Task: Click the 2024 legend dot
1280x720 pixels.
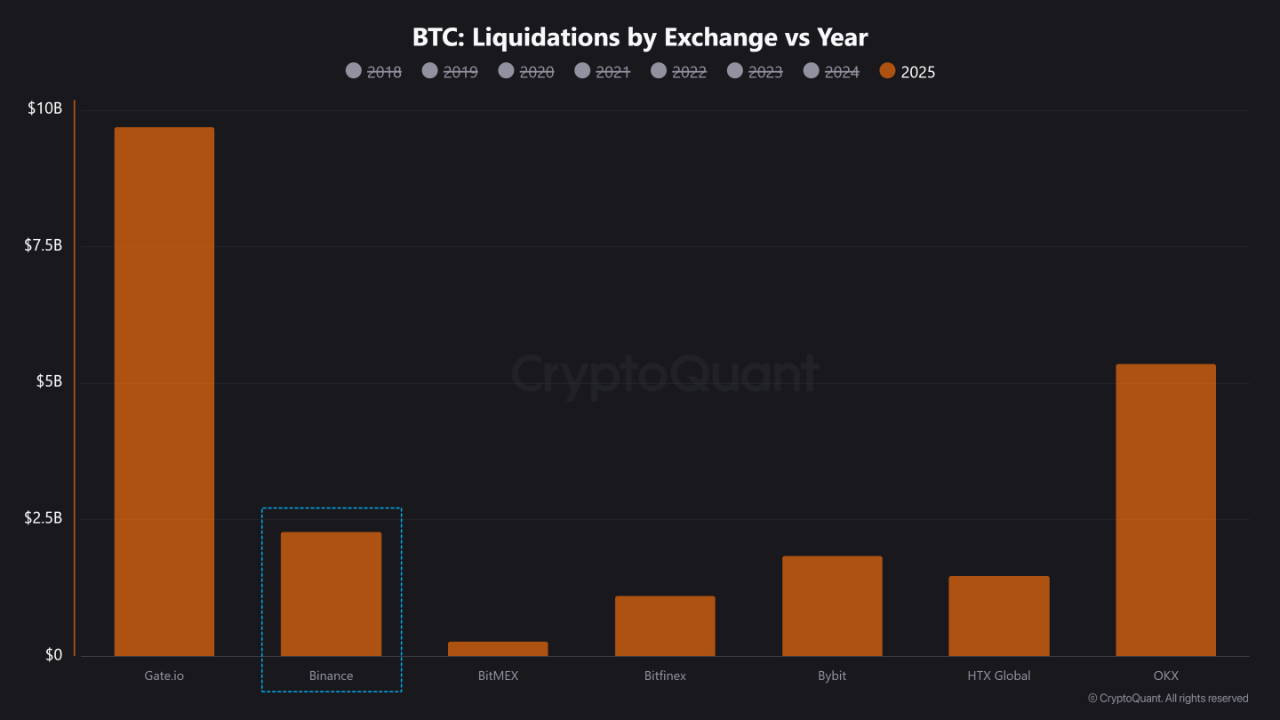Action: pos(812,71)
